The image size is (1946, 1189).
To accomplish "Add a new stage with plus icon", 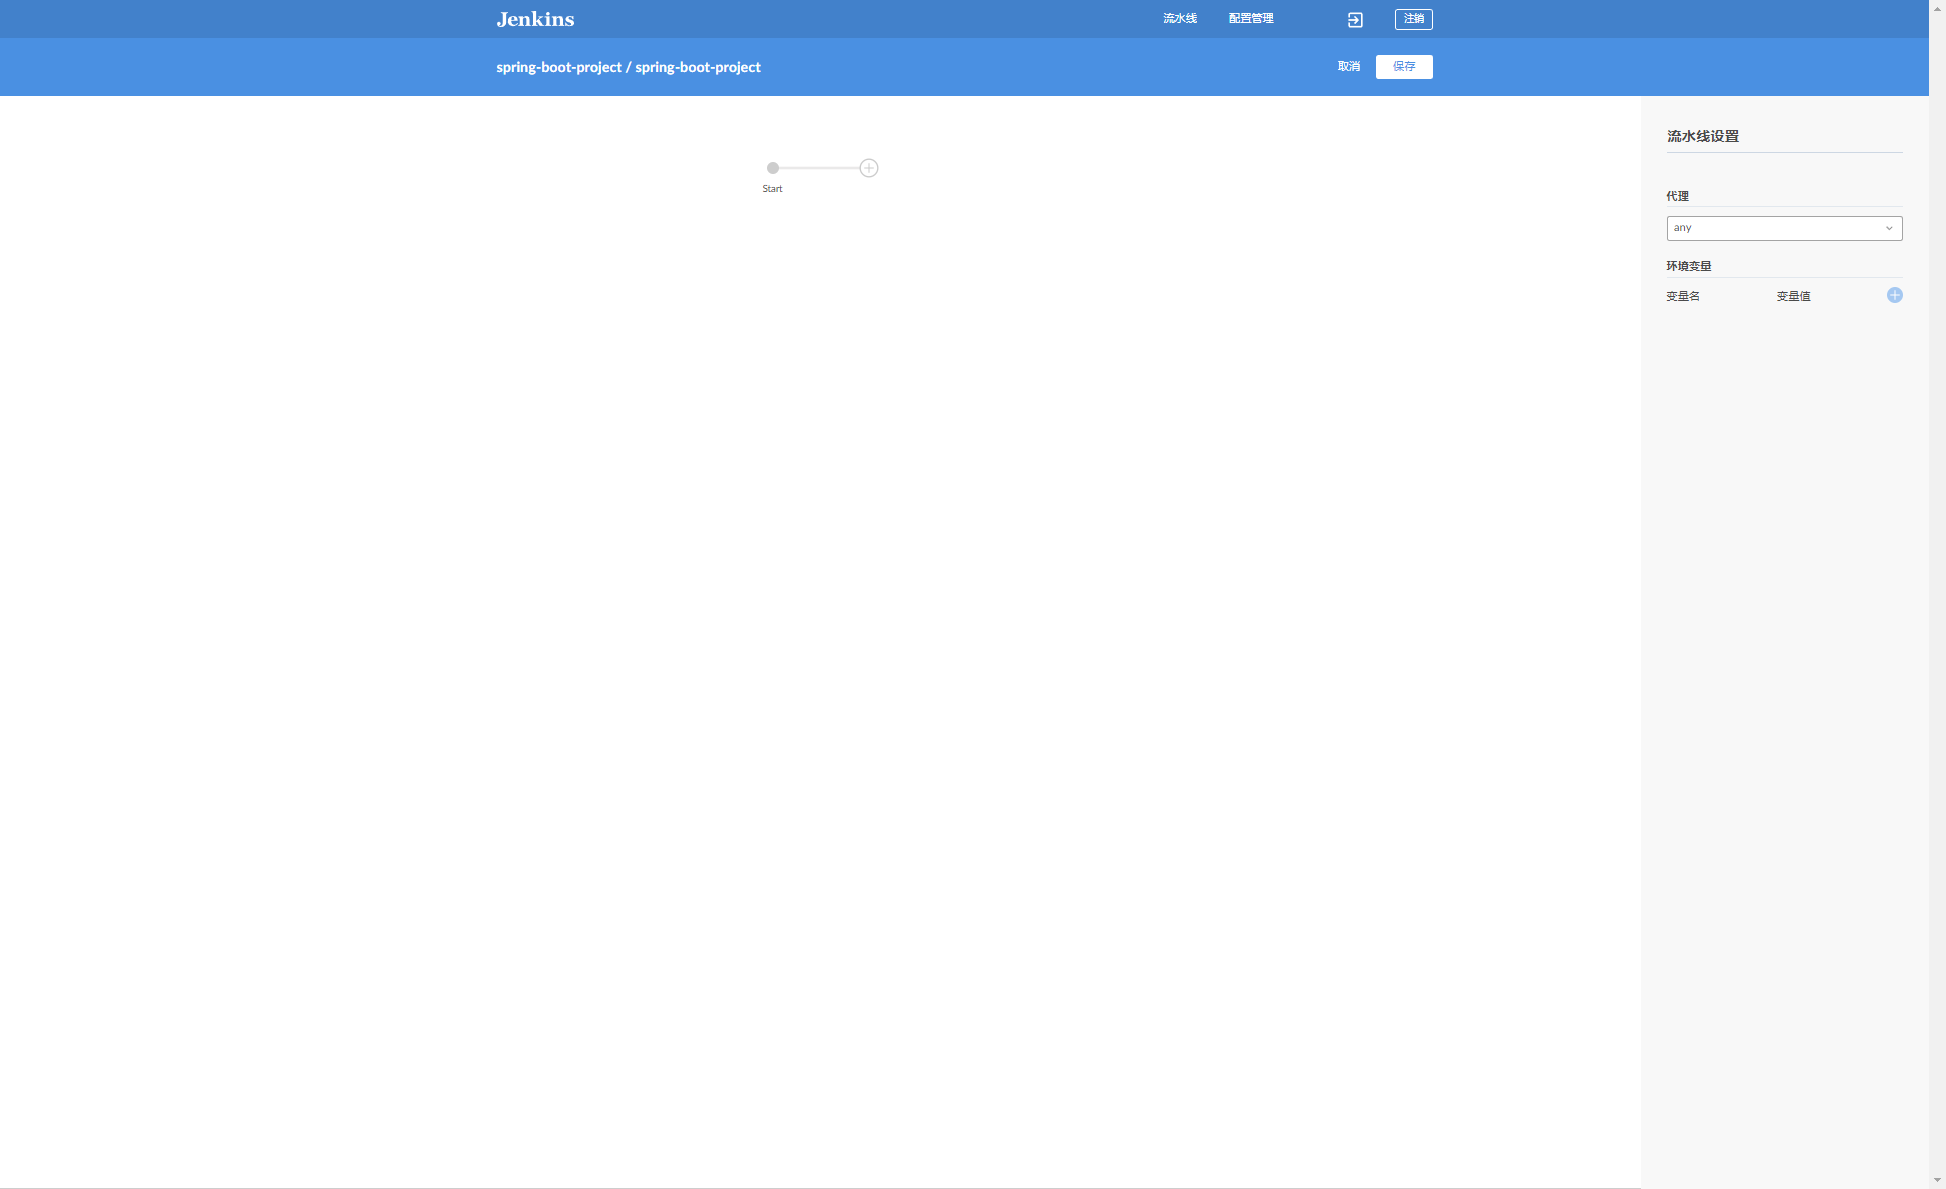I will [x=869, y=168].
